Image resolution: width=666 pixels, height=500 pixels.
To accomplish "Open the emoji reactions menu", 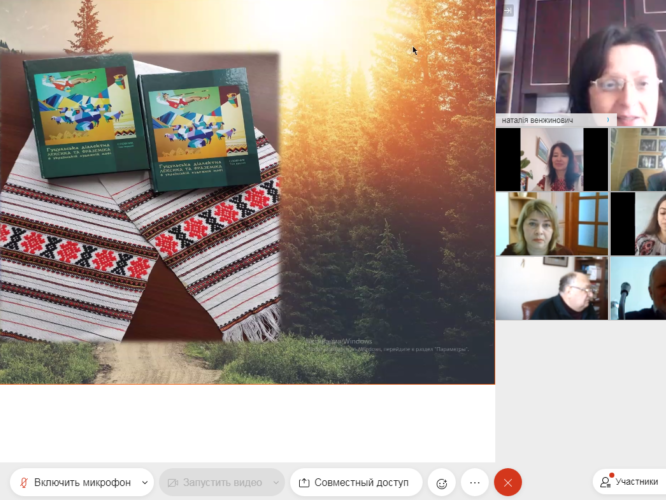I will pyautogui.click(x=440, y=482).
